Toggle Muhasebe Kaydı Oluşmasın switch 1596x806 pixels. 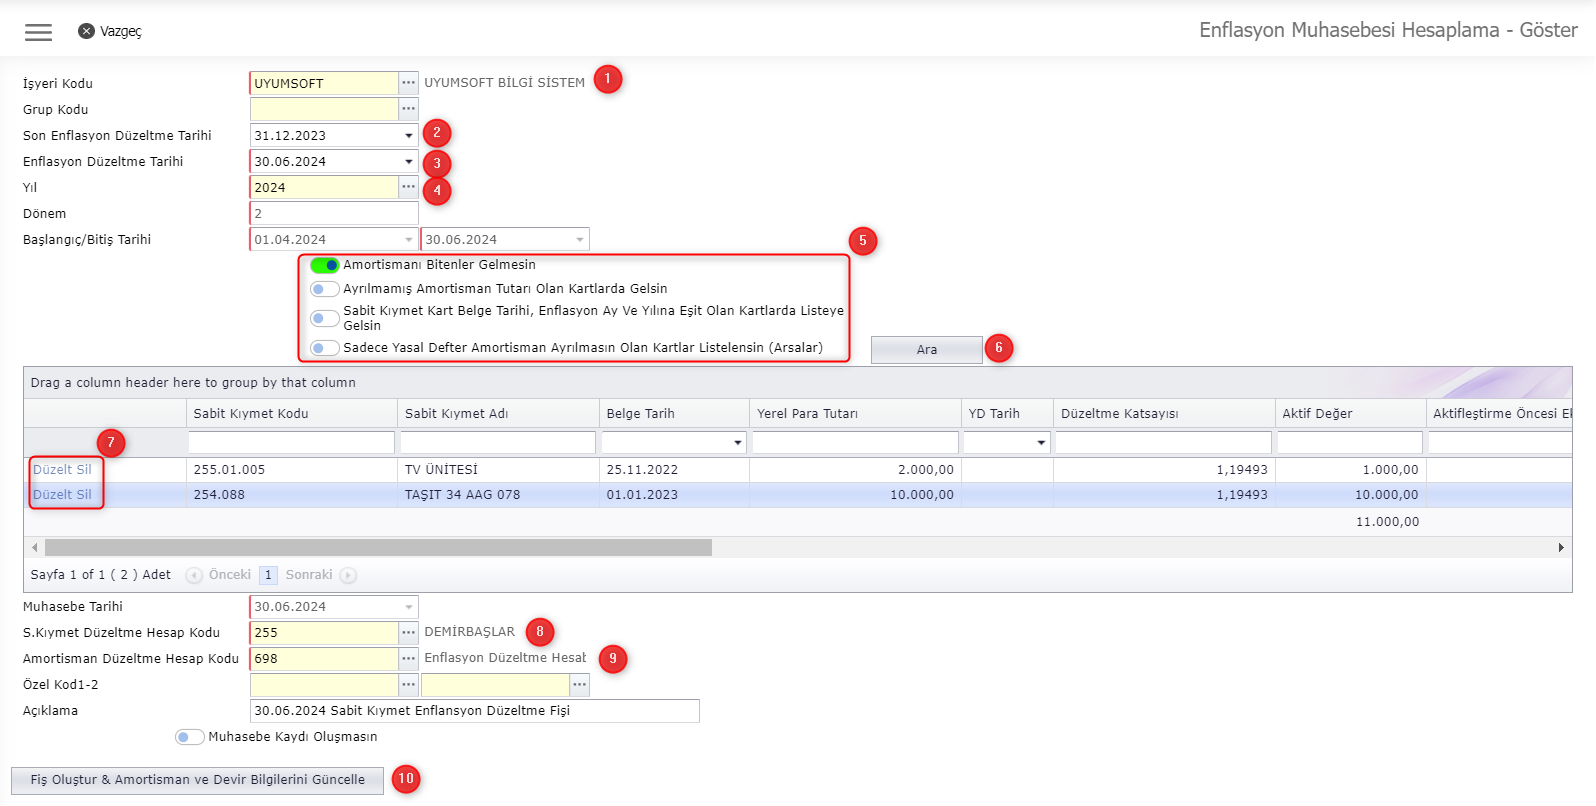point(189,737)
